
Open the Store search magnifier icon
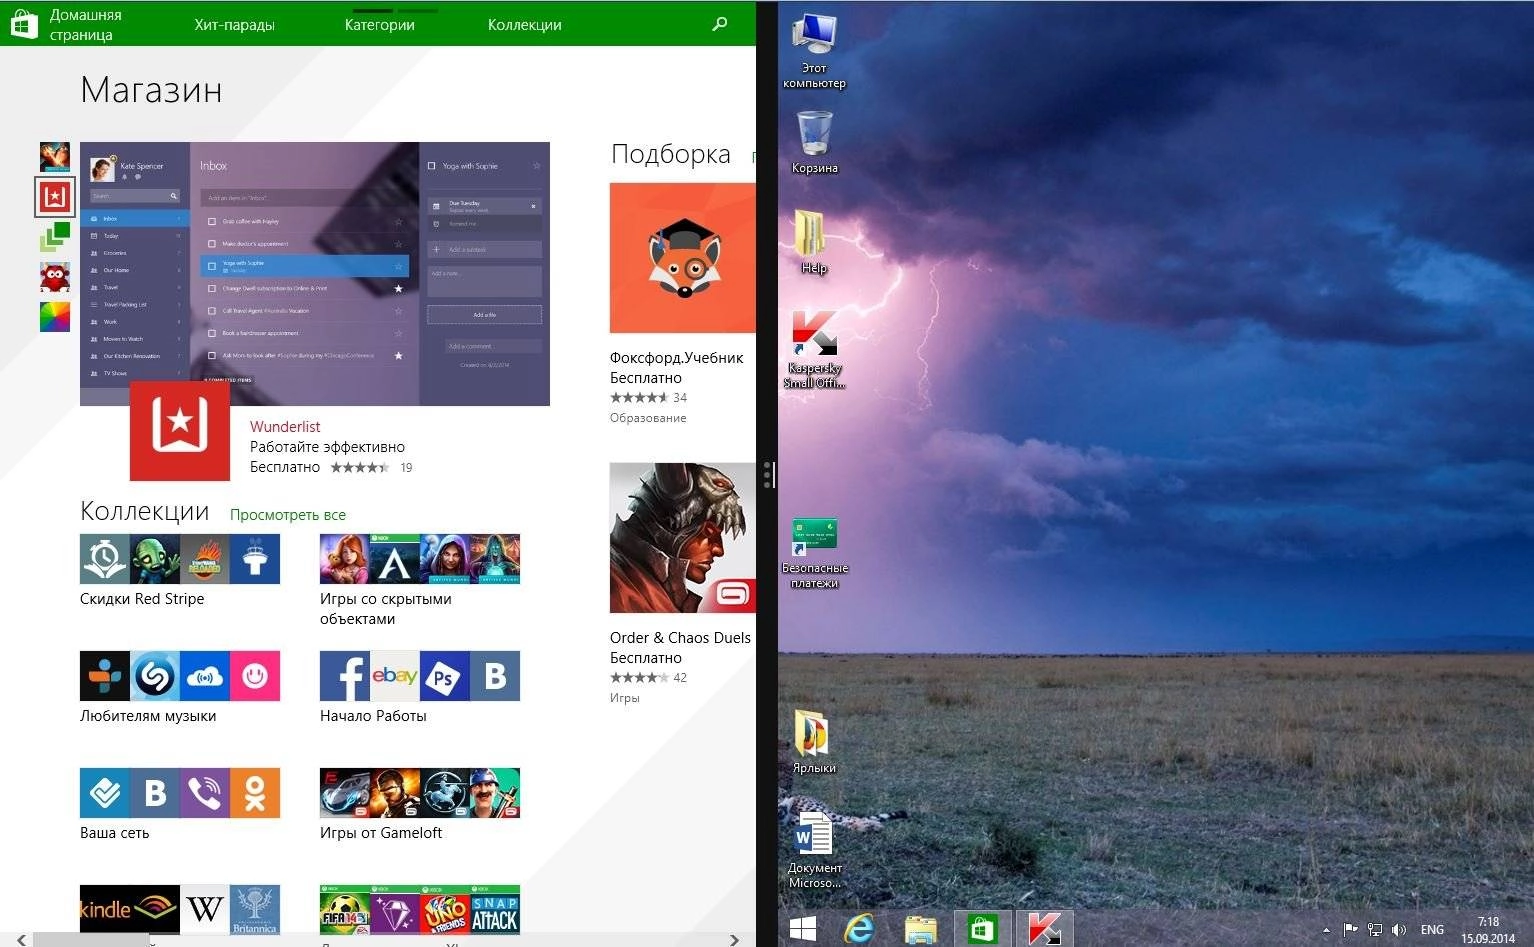tap(719, 24)
